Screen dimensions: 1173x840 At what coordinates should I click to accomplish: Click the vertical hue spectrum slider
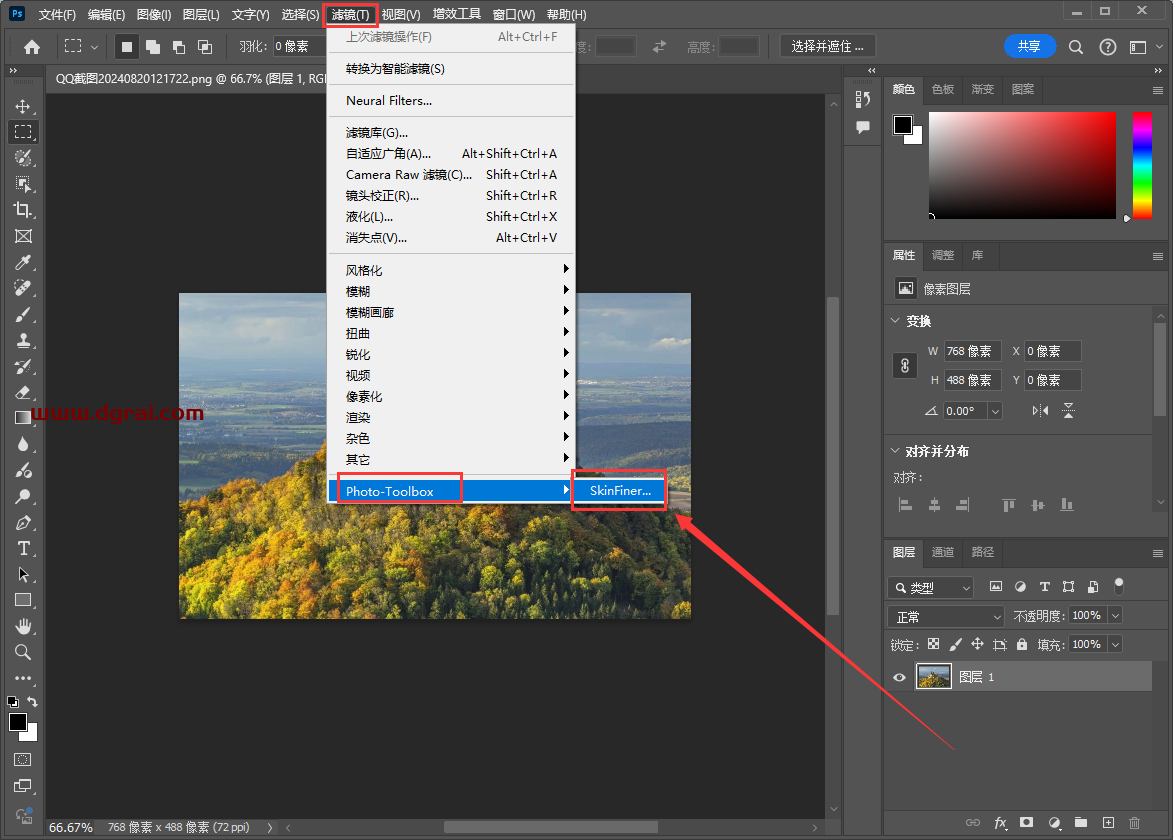[x=1141, y=165]
